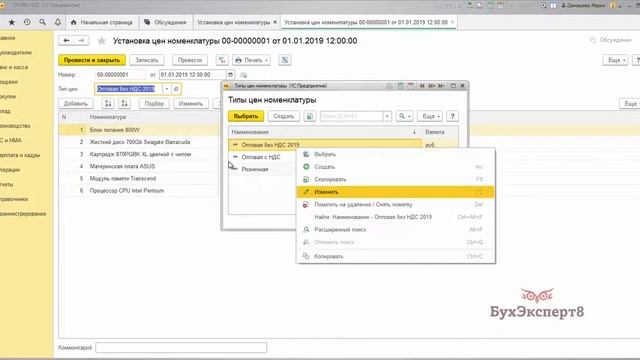Open the Еще menu of the document toolbar
640x360 pixels.
[x=616, y=60]
